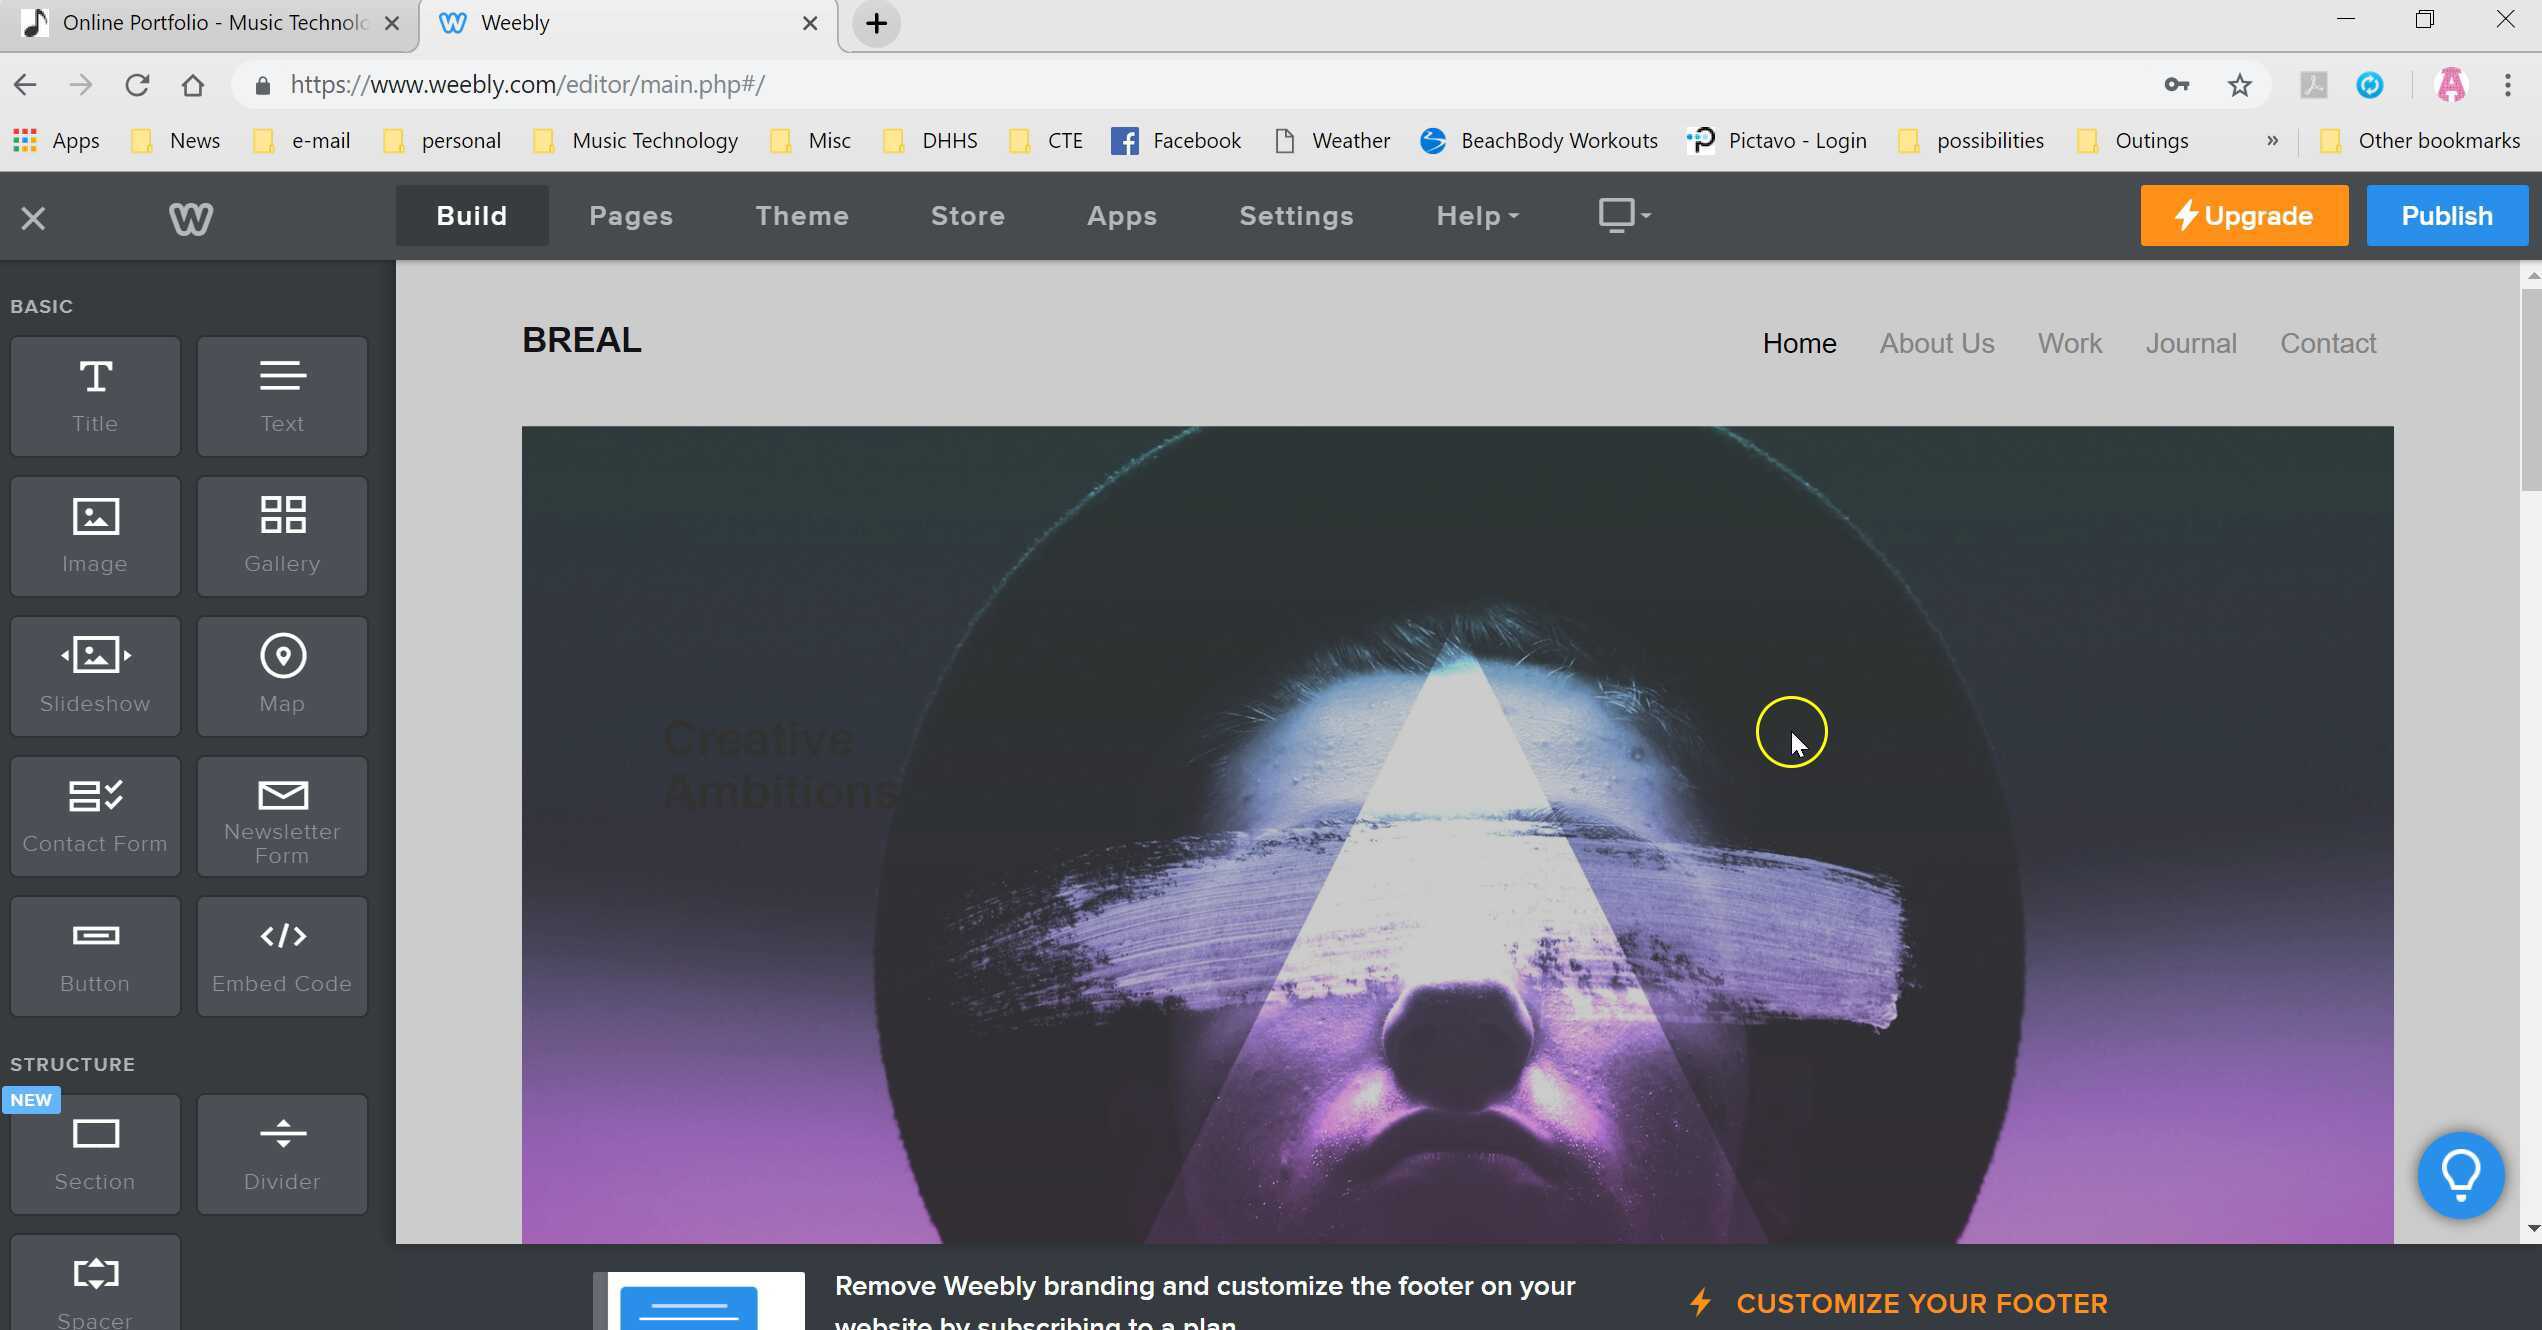Screen dimensions: 2542x1330
Task: Expand the hidden bookmarks chevron
Action: [2272, 141]
